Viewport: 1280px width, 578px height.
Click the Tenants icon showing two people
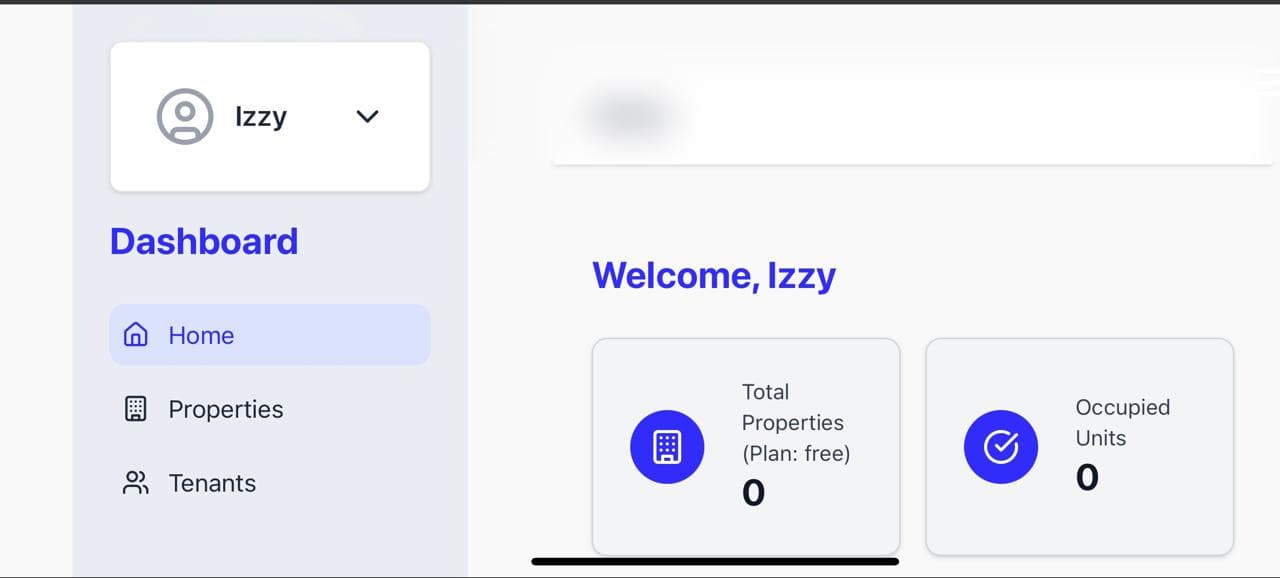(135, 482)
